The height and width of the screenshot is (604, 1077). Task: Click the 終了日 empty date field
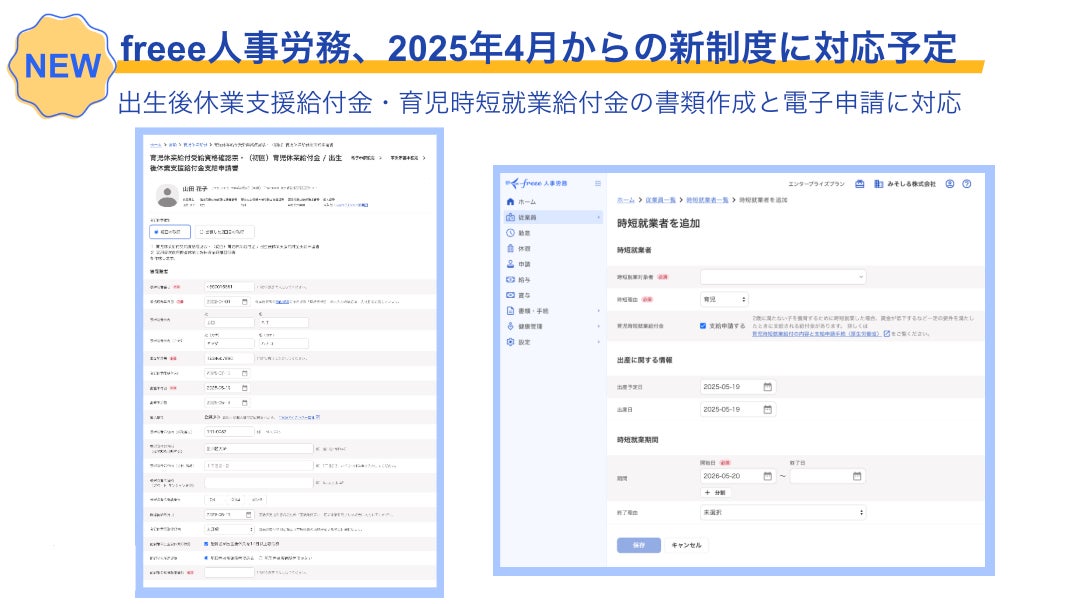(827, 476)
